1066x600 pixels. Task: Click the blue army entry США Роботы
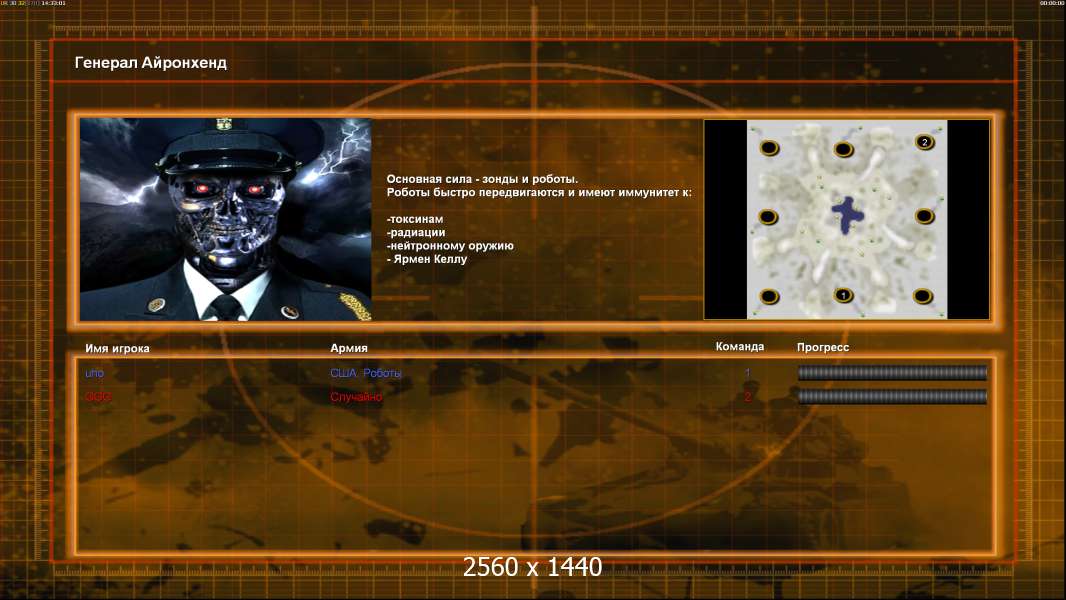[x=366, y=373]
